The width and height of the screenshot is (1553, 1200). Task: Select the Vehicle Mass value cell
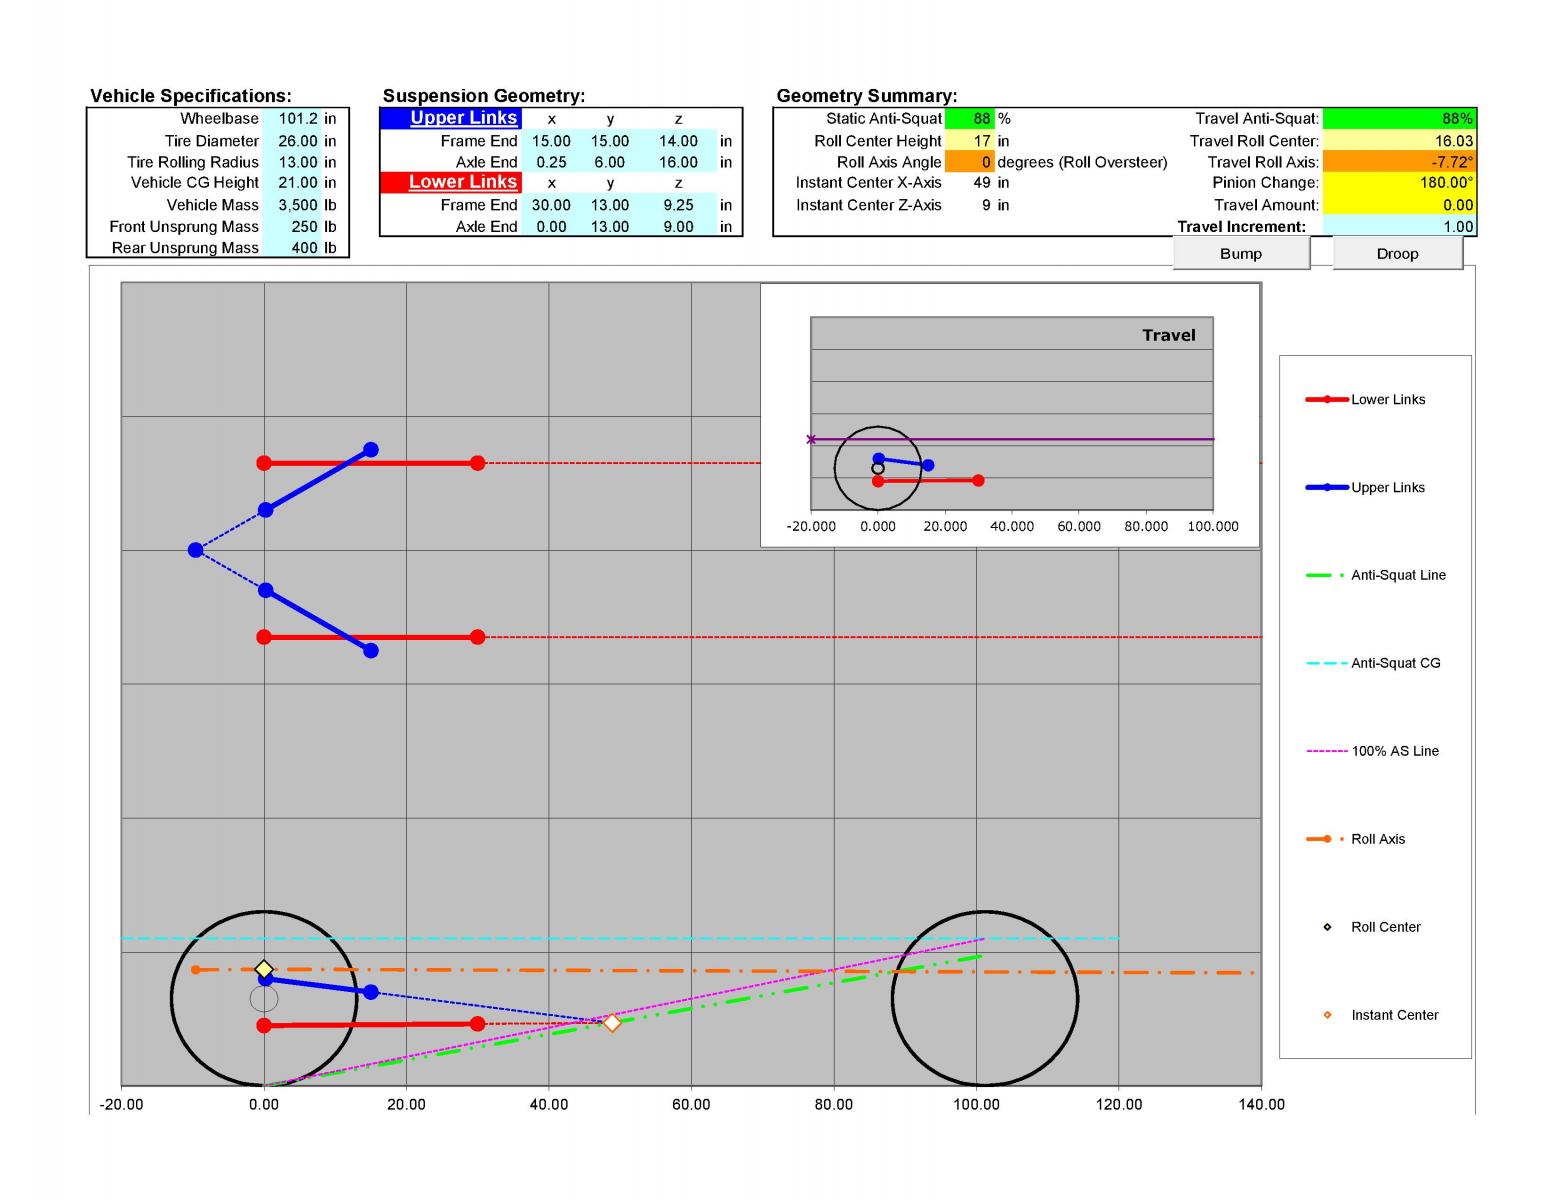tap(292, 205)
